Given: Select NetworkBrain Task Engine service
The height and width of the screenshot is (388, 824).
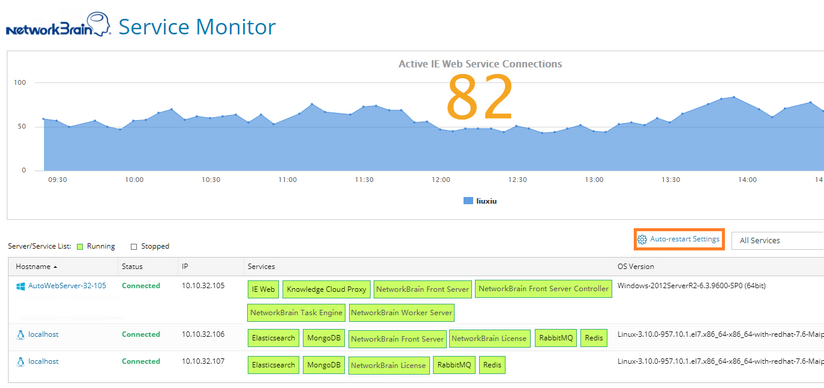Looking at the screenshot, I should [296, 312].
